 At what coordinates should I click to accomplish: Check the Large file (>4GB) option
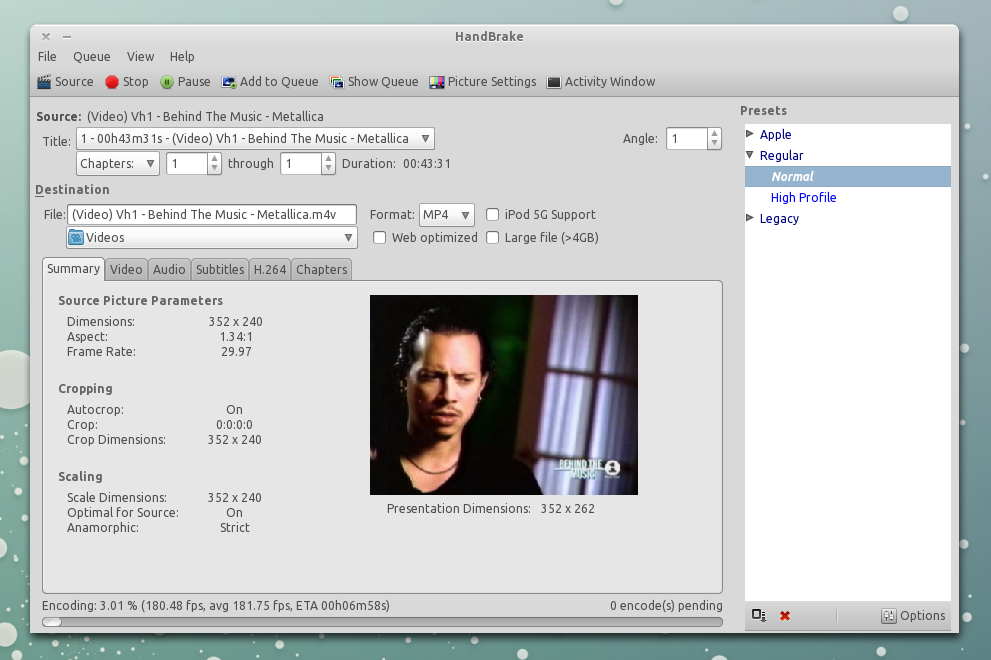point(493,238)
